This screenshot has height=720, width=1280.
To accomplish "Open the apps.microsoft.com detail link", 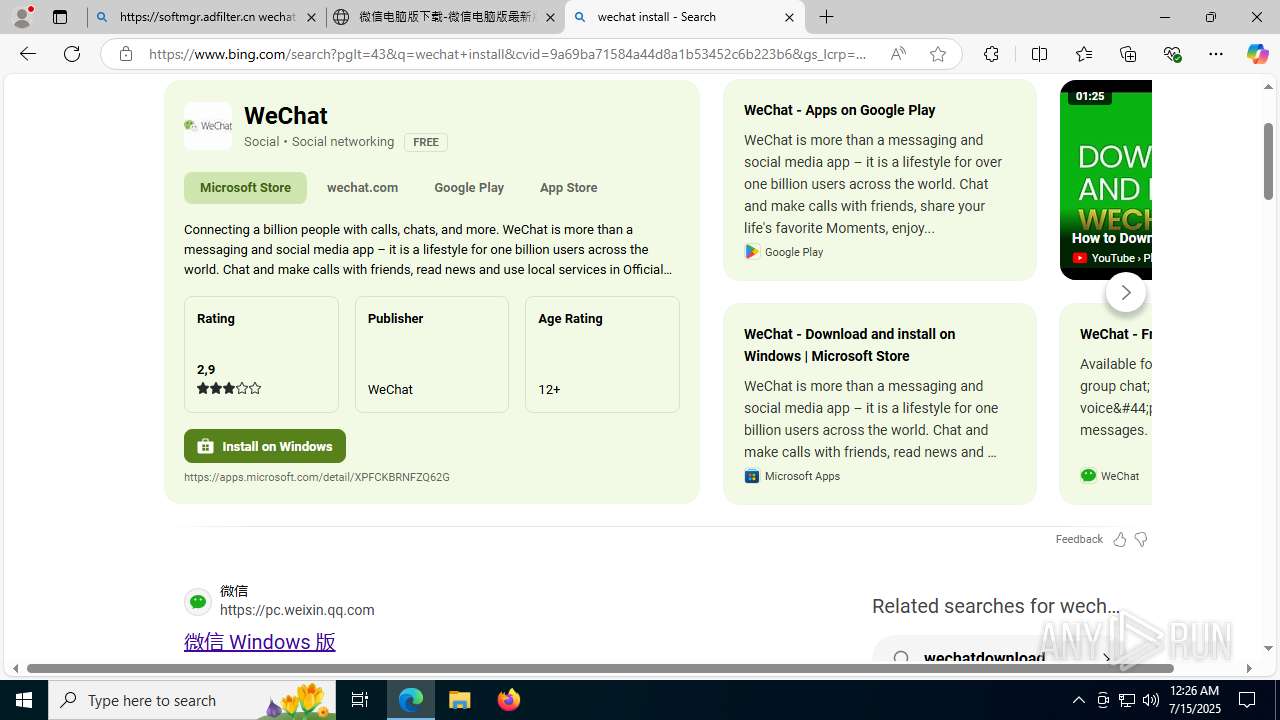I will [x=317, y=477].
